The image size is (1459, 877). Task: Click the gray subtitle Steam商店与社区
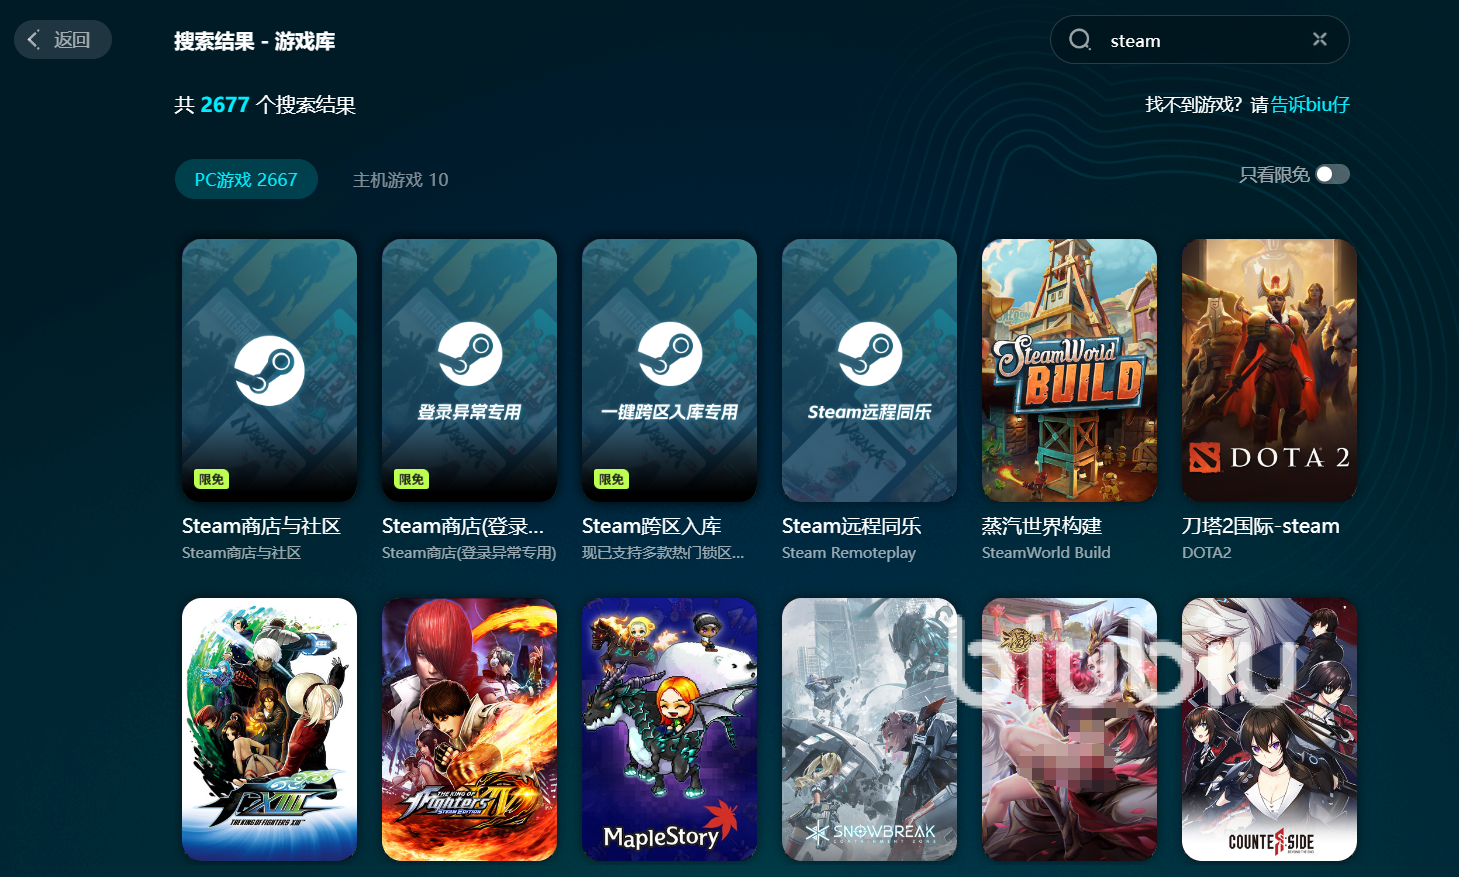(241, 553)
